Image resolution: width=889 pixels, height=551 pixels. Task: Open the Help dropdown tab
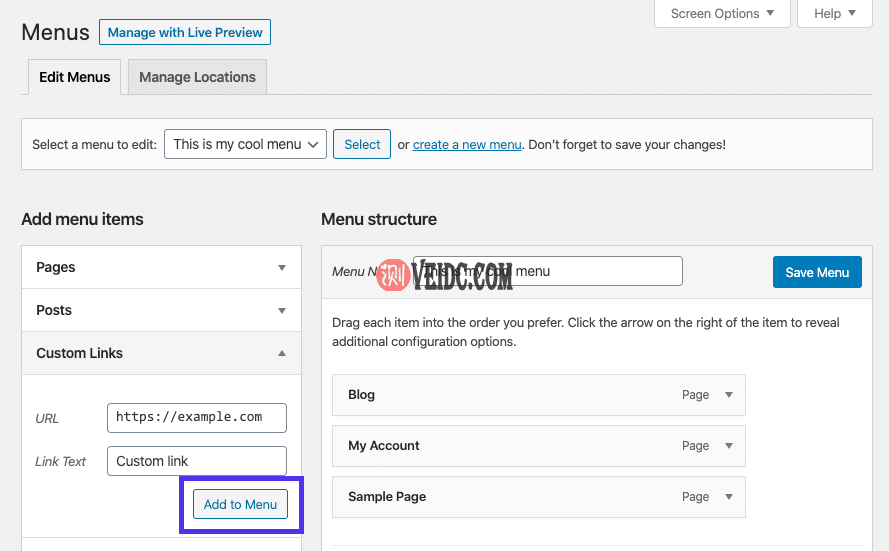point(835,14)
